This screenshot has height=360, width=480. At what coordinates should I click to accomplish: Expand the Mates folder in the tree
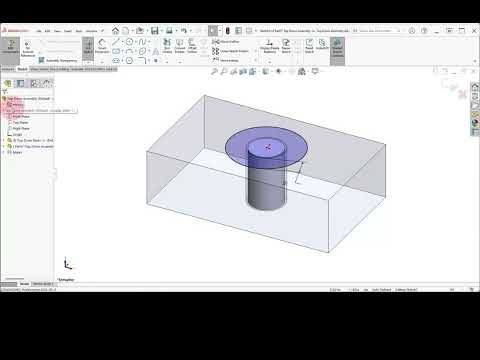click(x=4, y=152)
